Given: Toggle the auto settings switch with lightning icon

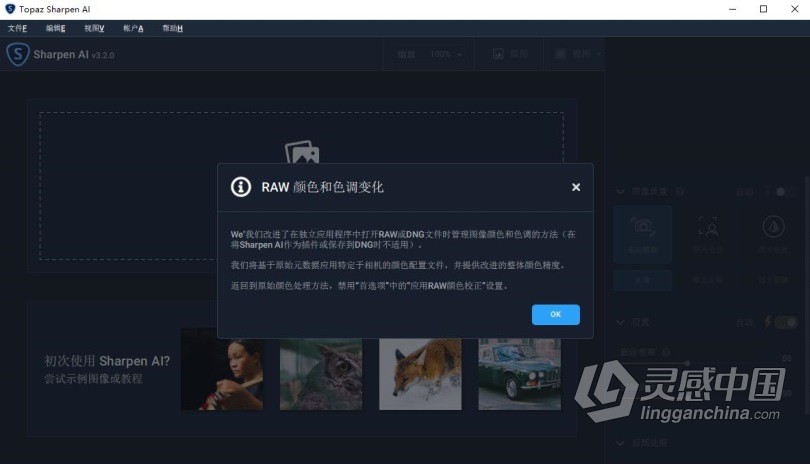Looking at the screenshot, I should tap(786, 322).
